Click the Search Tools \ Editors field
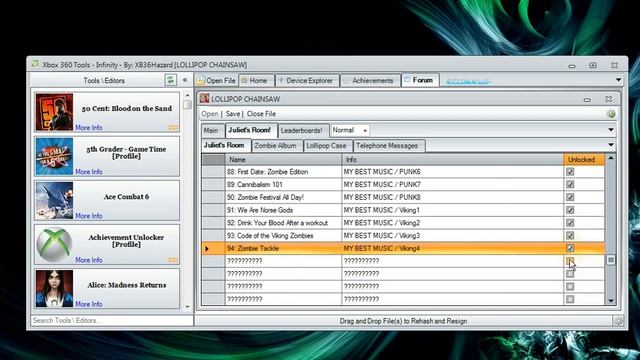The height and width of the screenshot is (360, 640). (x=111, y=320)
